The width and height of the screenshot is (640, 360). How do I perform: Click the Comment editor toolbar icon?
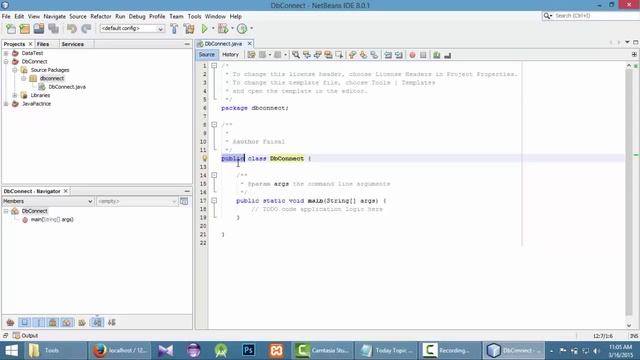point(437,55)
